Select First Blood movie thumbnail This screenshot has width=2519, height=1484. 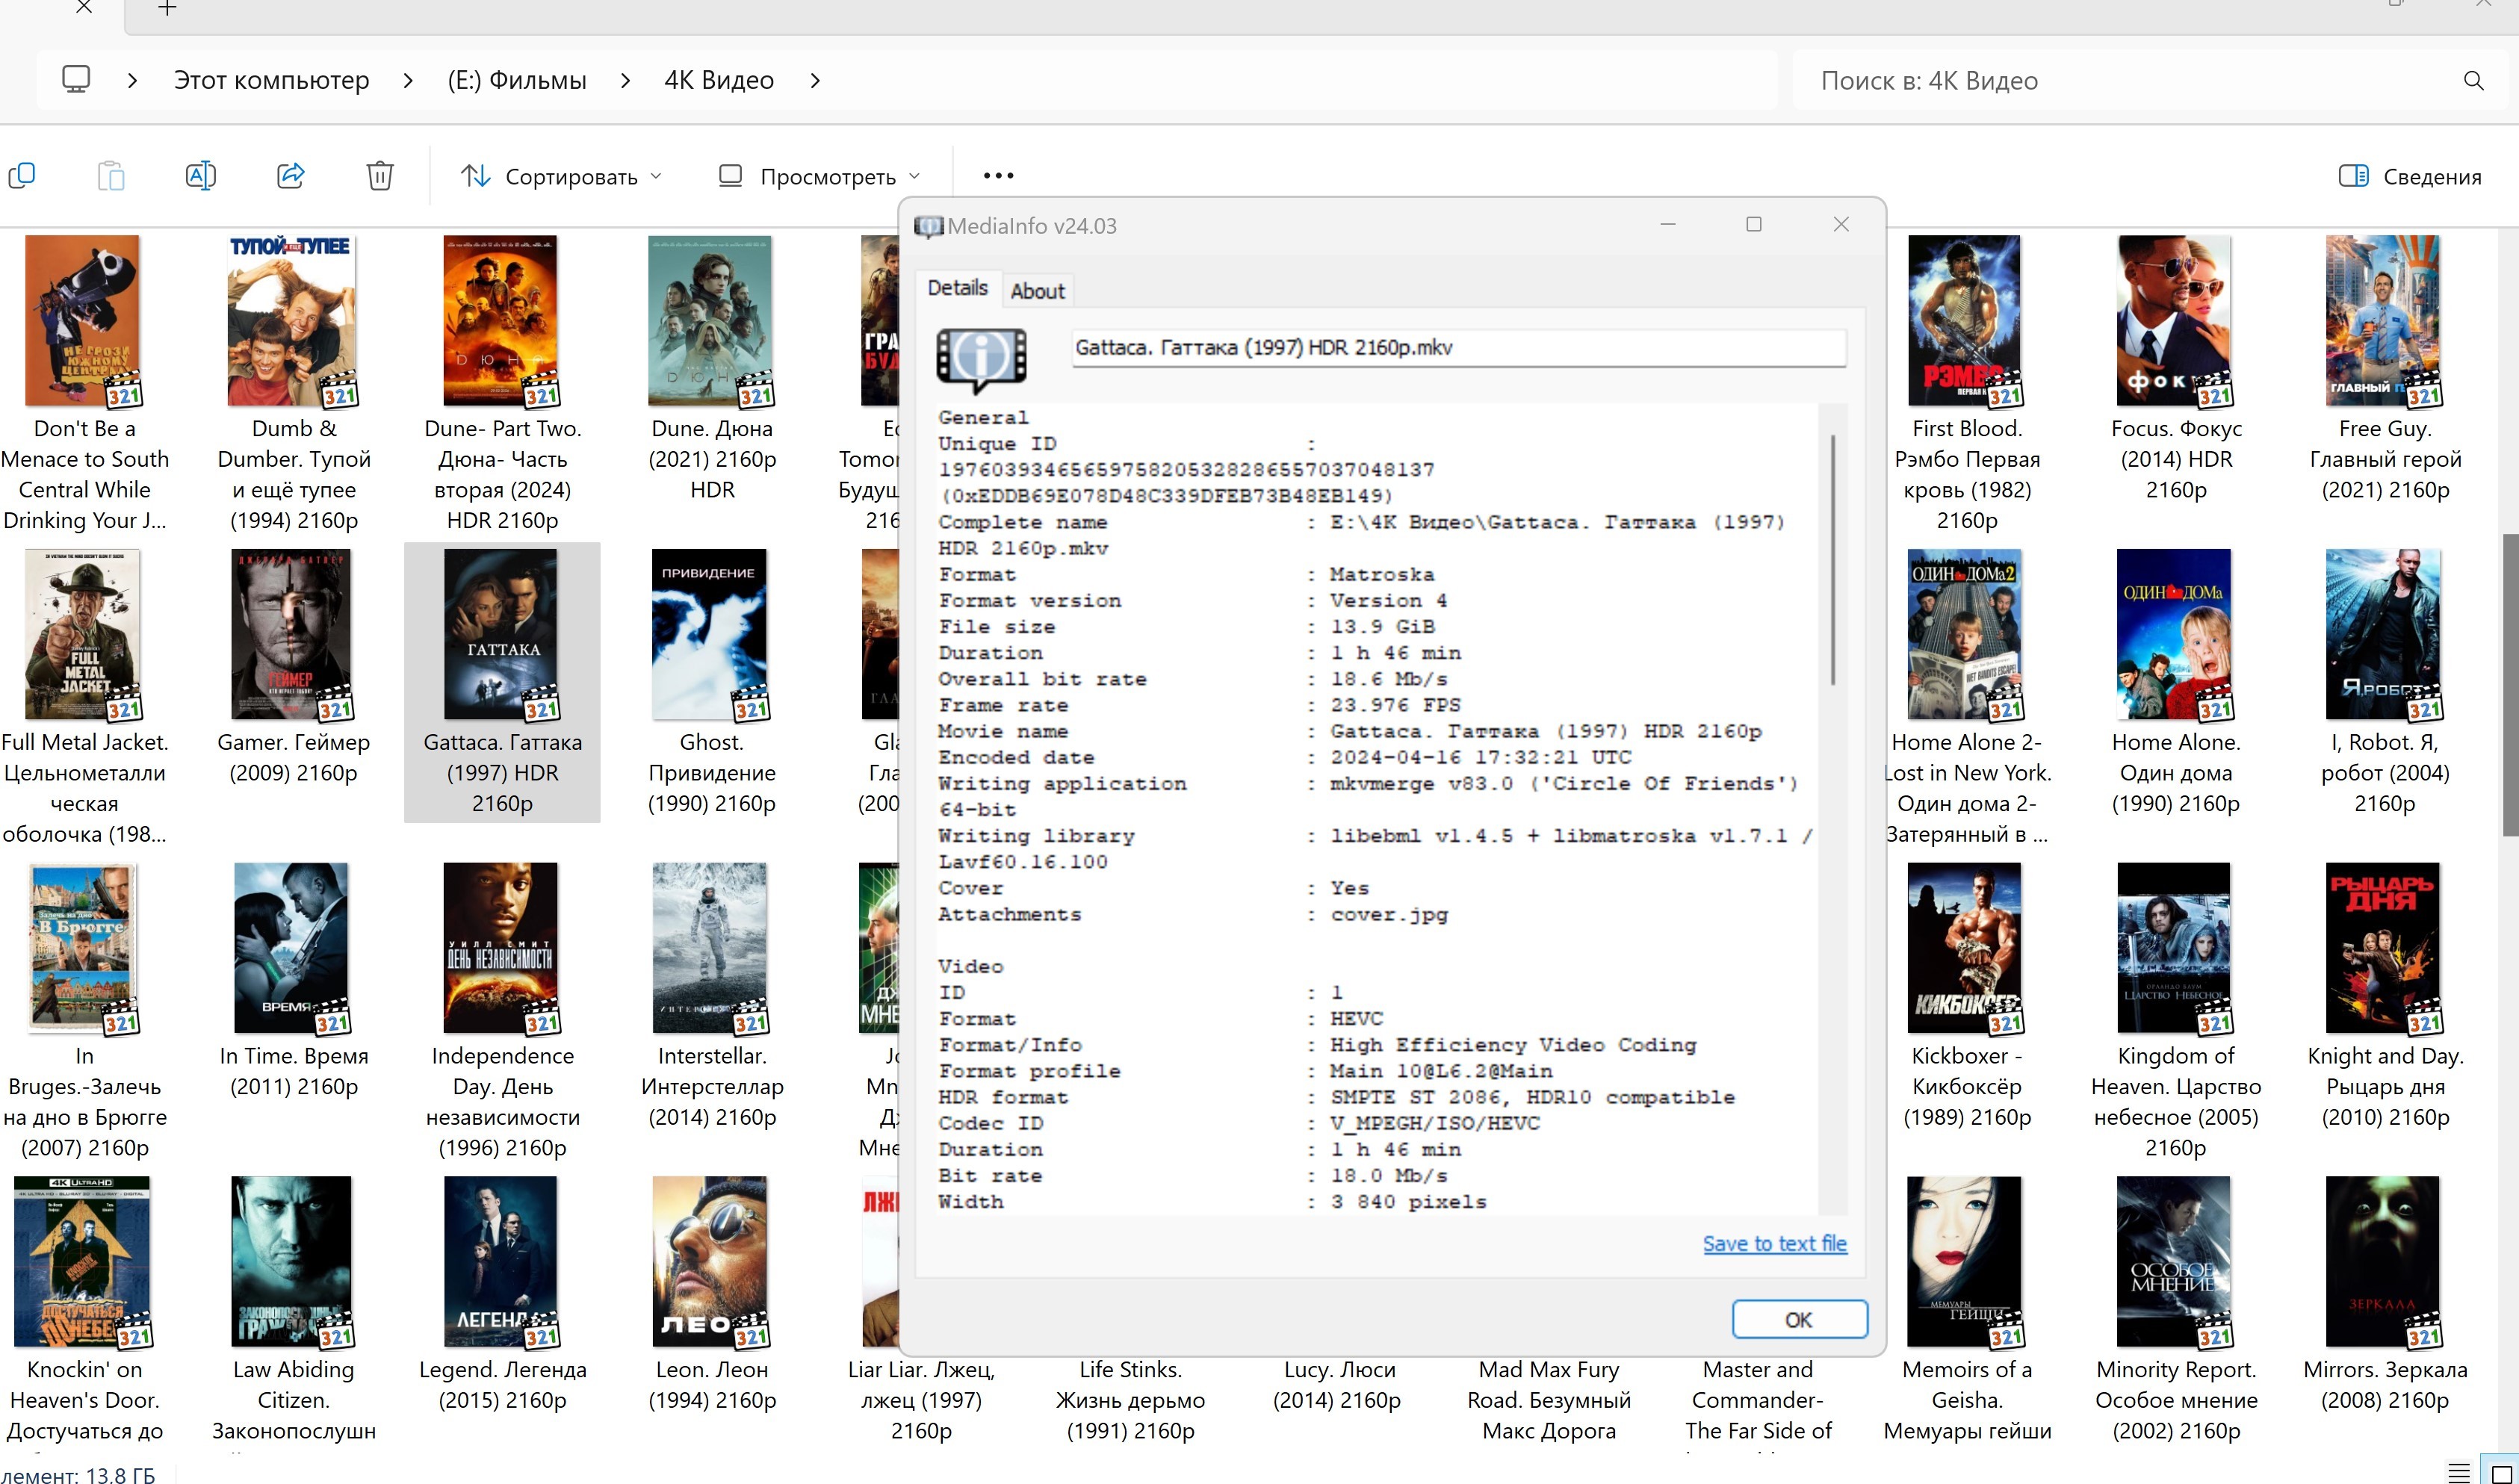coord(1966,322)
